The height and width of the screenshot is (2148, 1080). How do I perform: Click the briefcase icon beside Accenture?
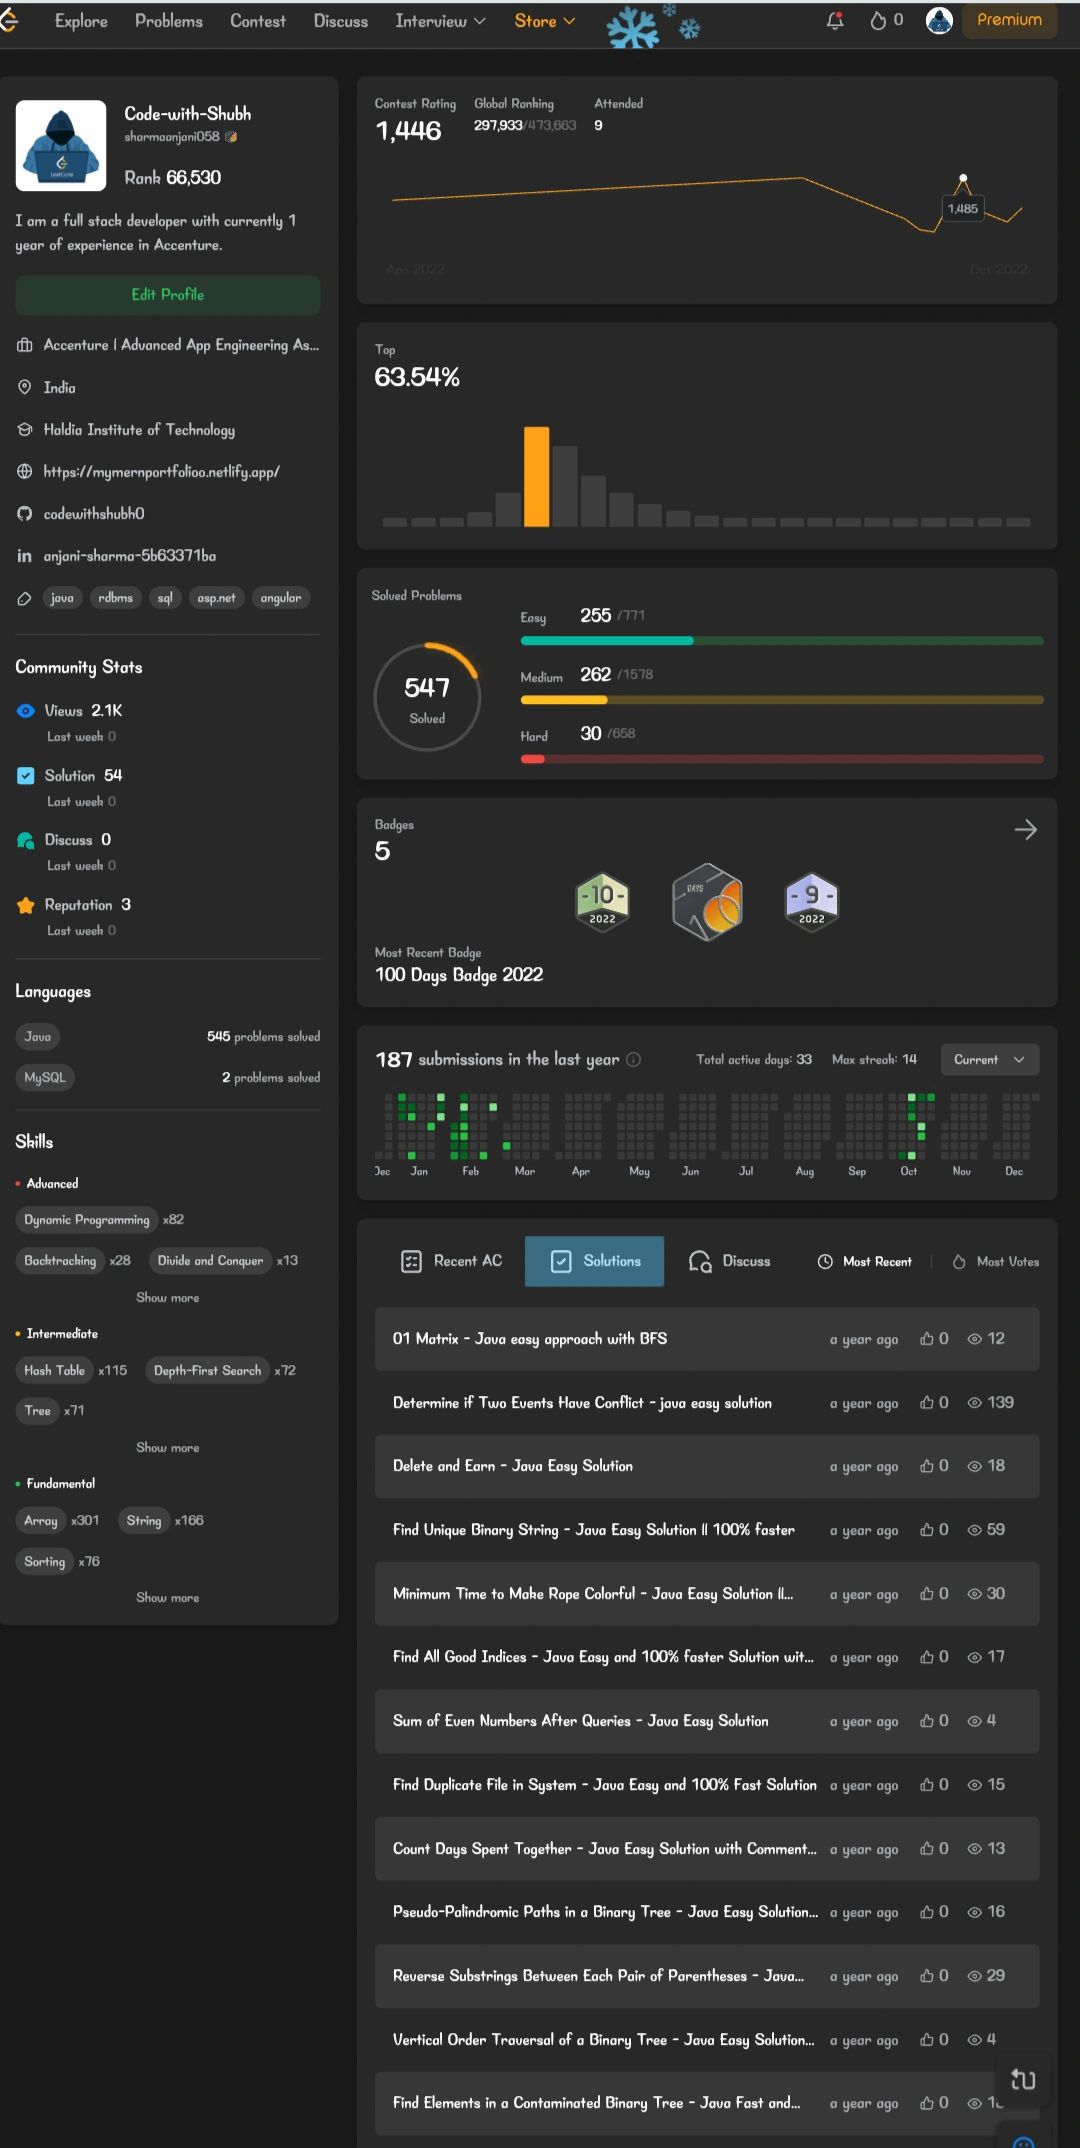[x=25, y=345]
